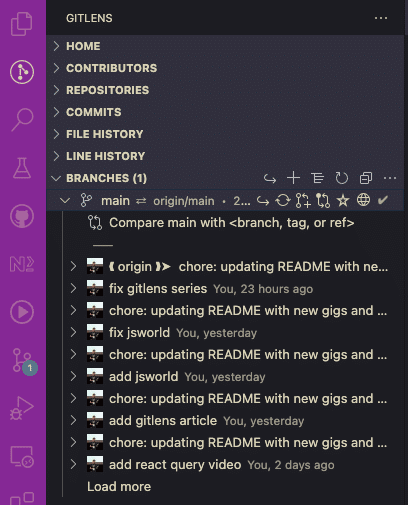Click the plus icon to create branch
The image size is (408, 505).
[x=293, y=178]
